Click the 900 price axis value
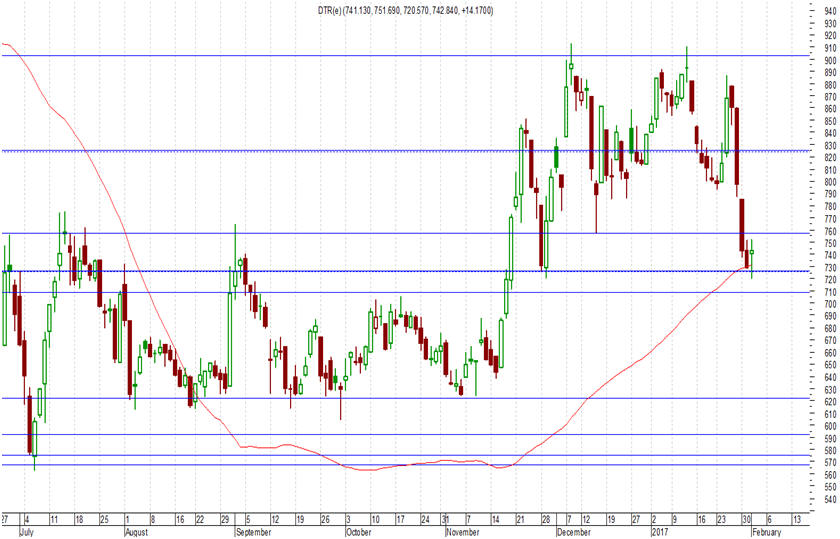The height and width of the screenshot is (539, 840). [830, 60]
